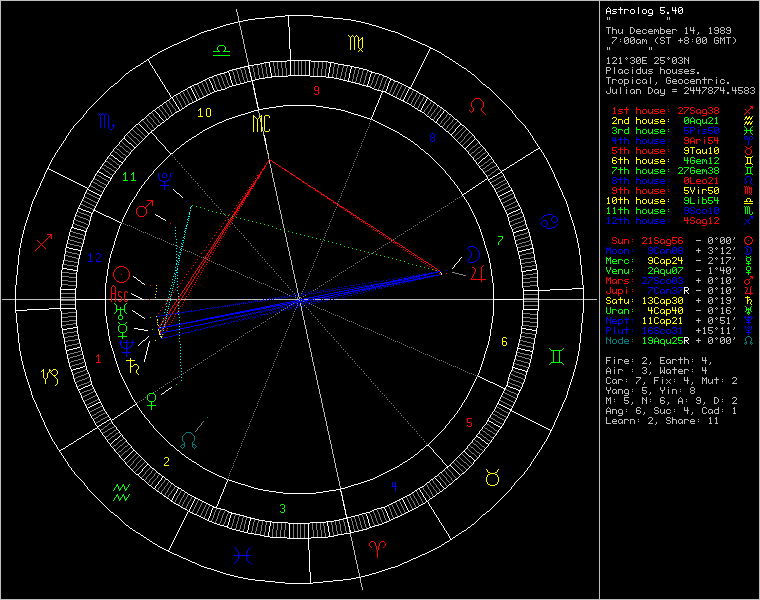Click house number 11 in the wheel
The height and width of the screenshot is (600, 760).
tap(129, 177)
